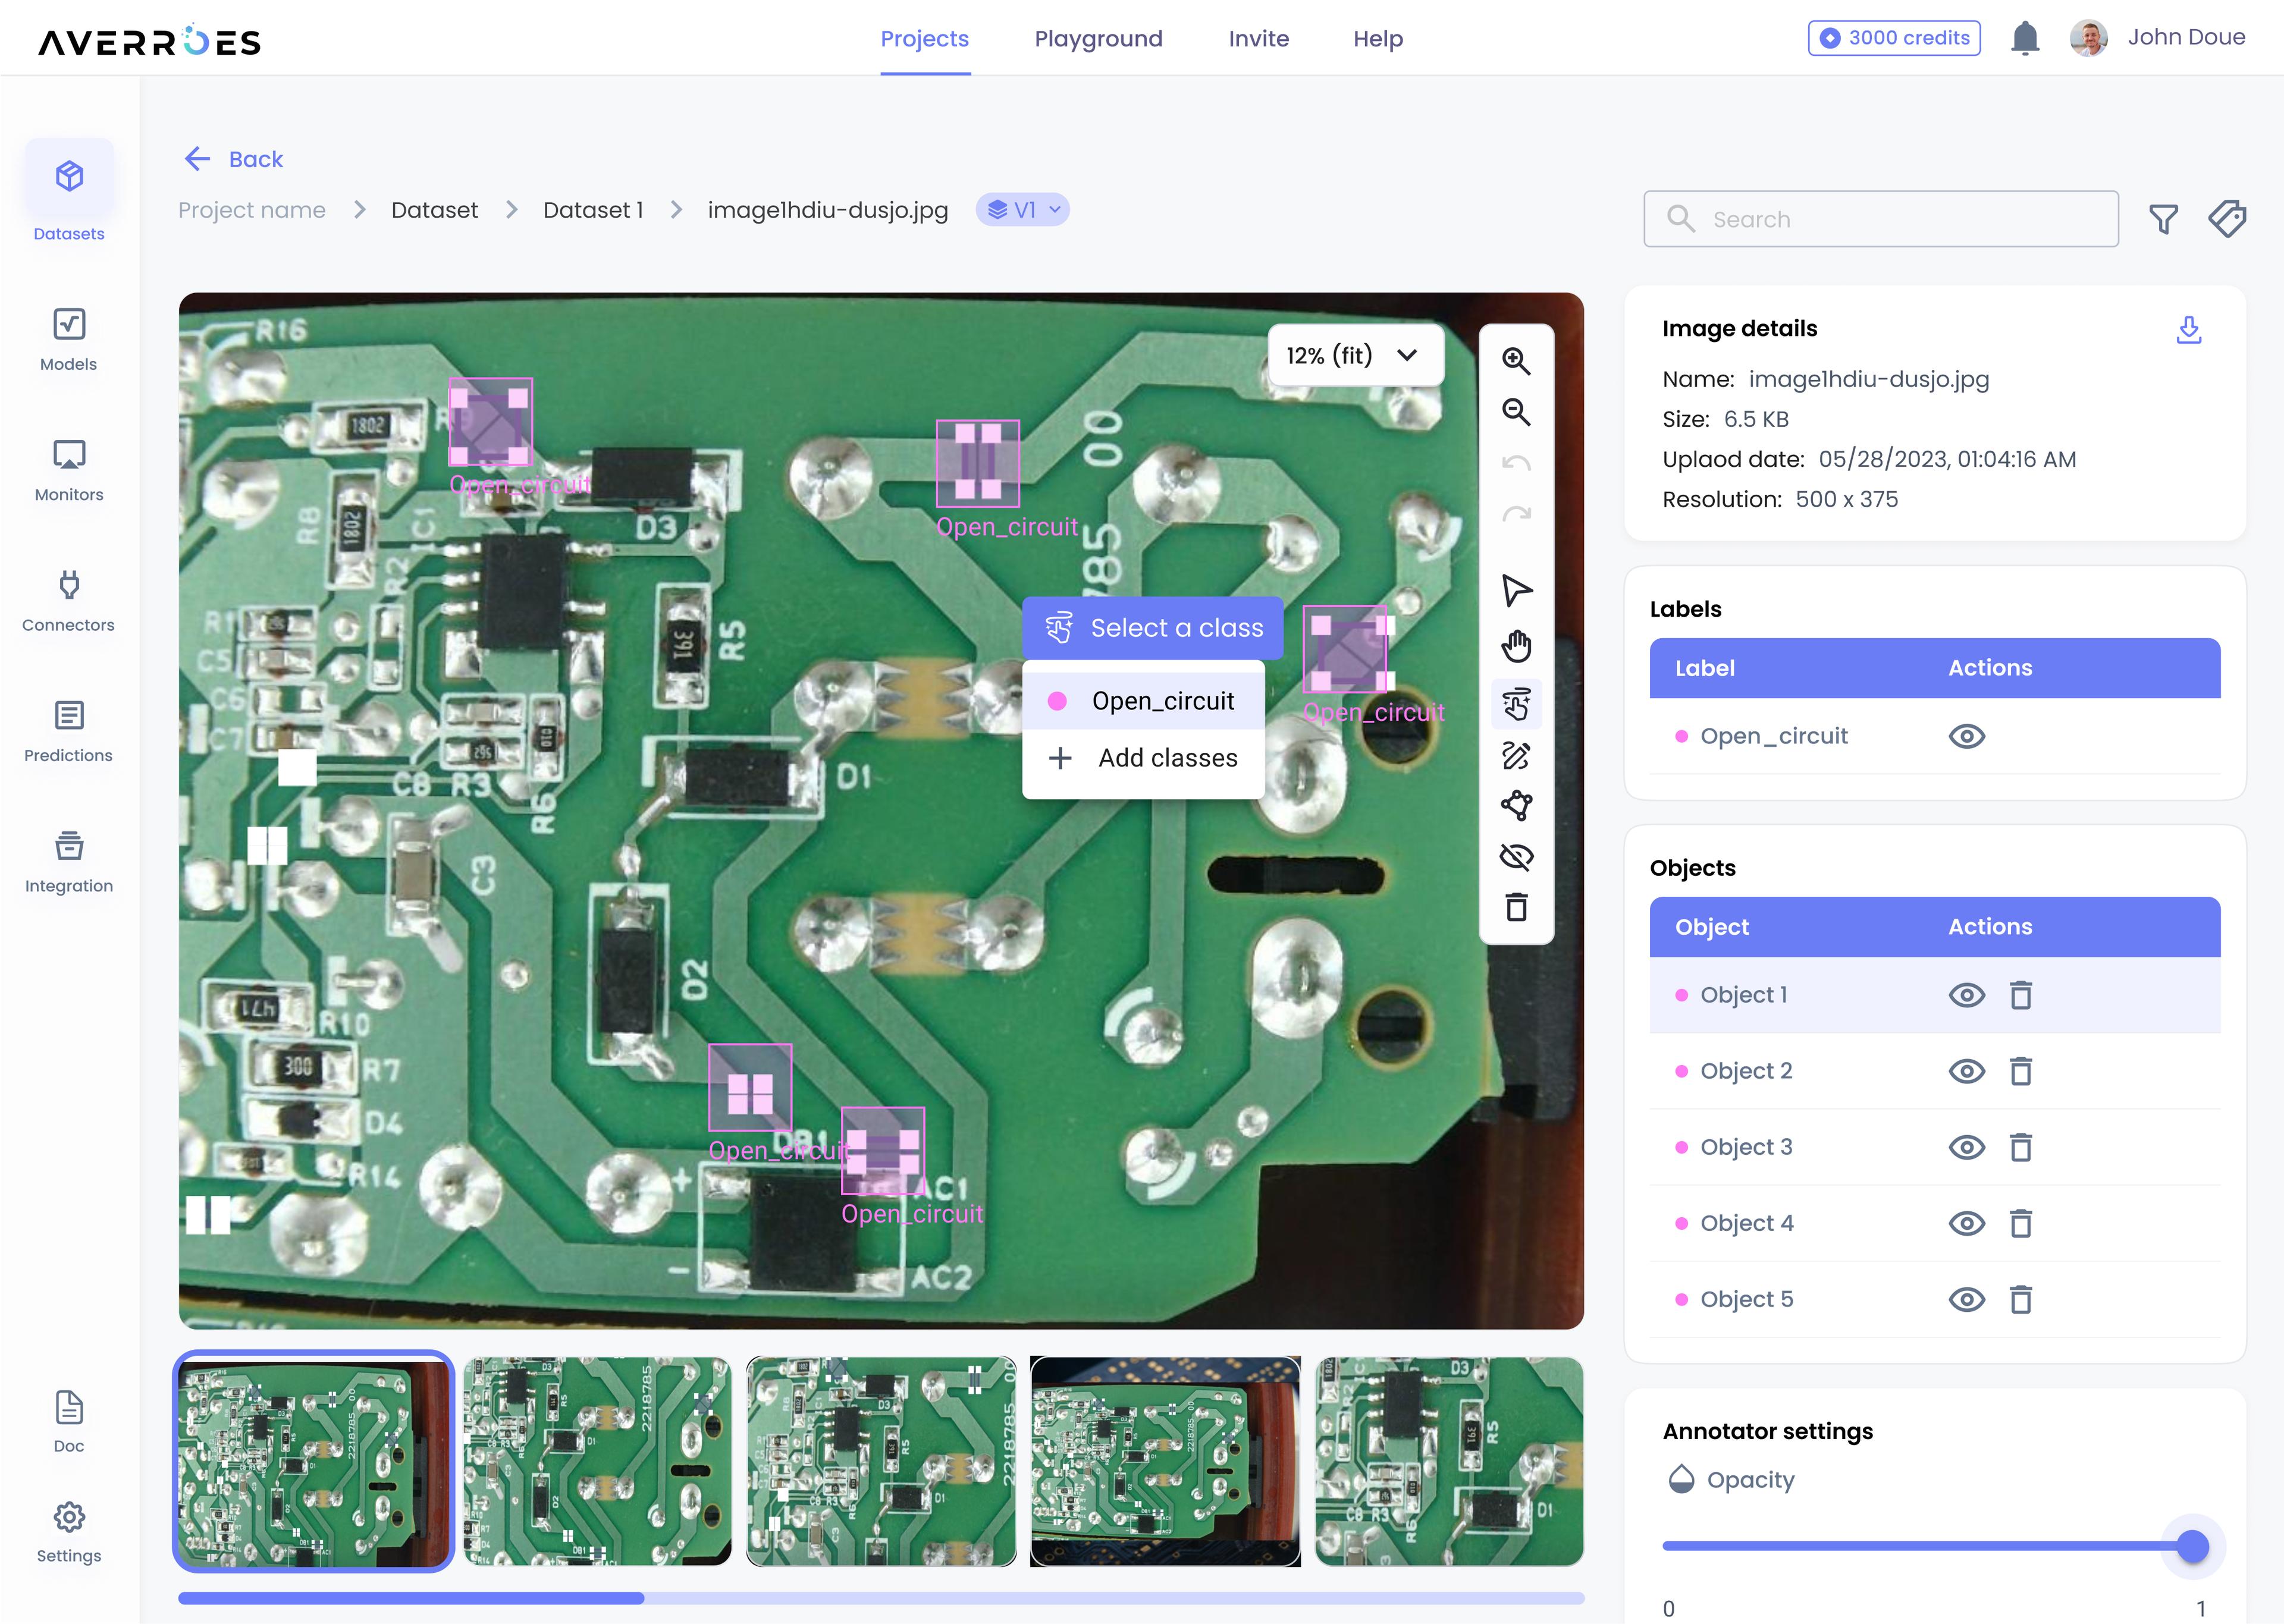Select the pointer arrow tool
The image size is (2284, 1624).
pos(1516,590)
